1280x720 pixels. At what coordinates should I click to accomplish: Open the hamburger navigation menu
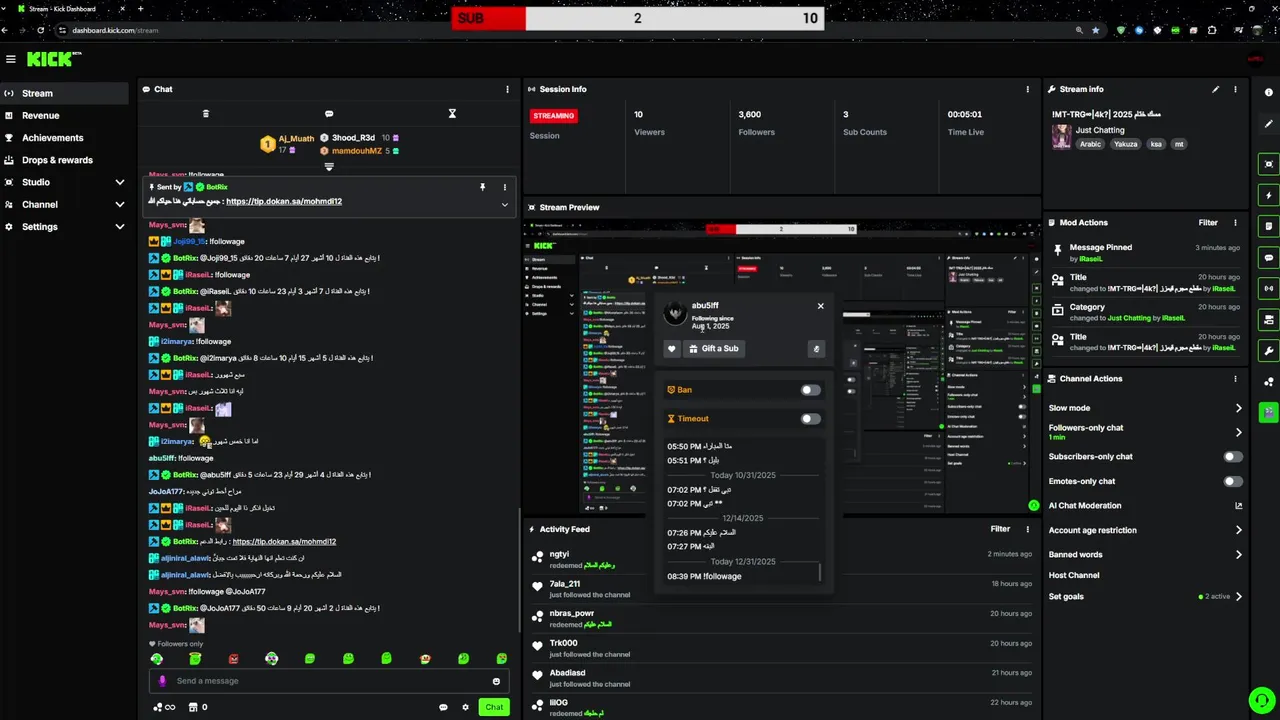pyautogui.click(x=11, y=59)
